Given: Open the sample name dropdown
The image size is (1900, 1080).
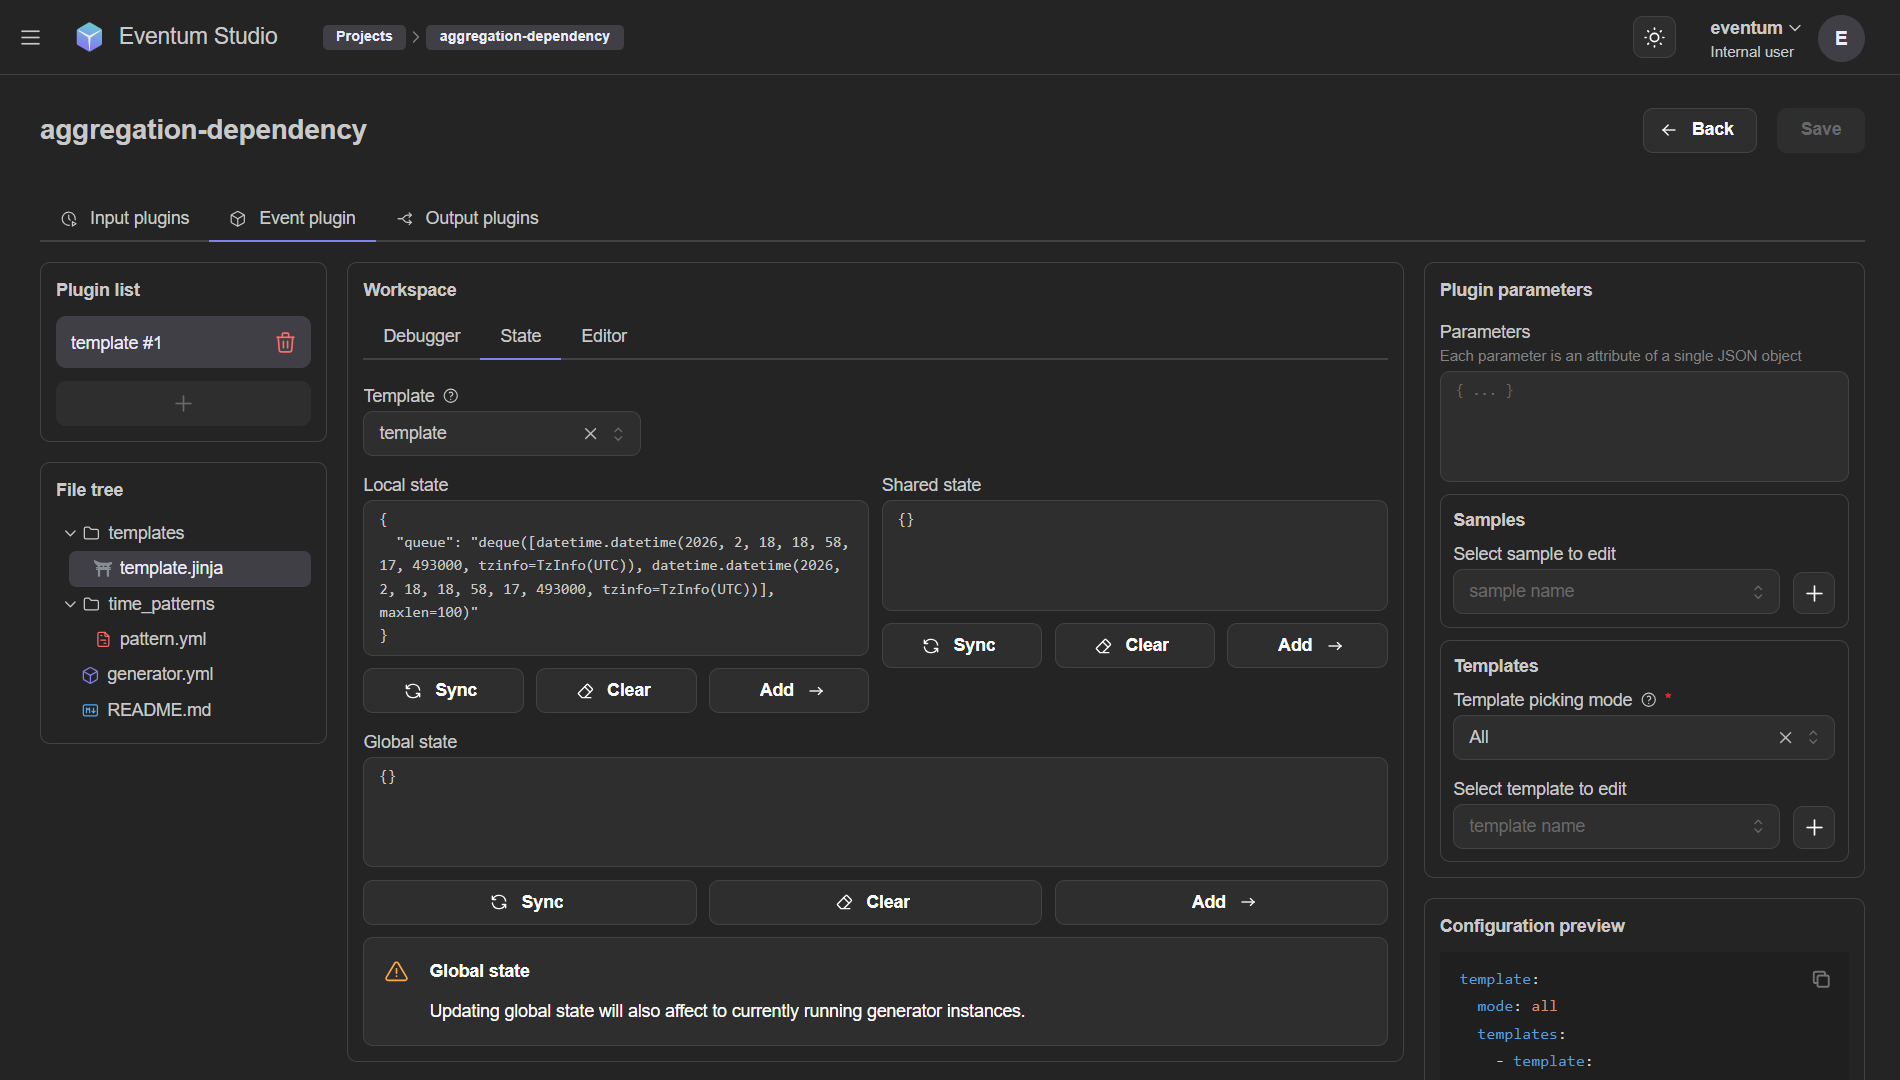Looking at the screenshot, I should (x=1615, y=592).
